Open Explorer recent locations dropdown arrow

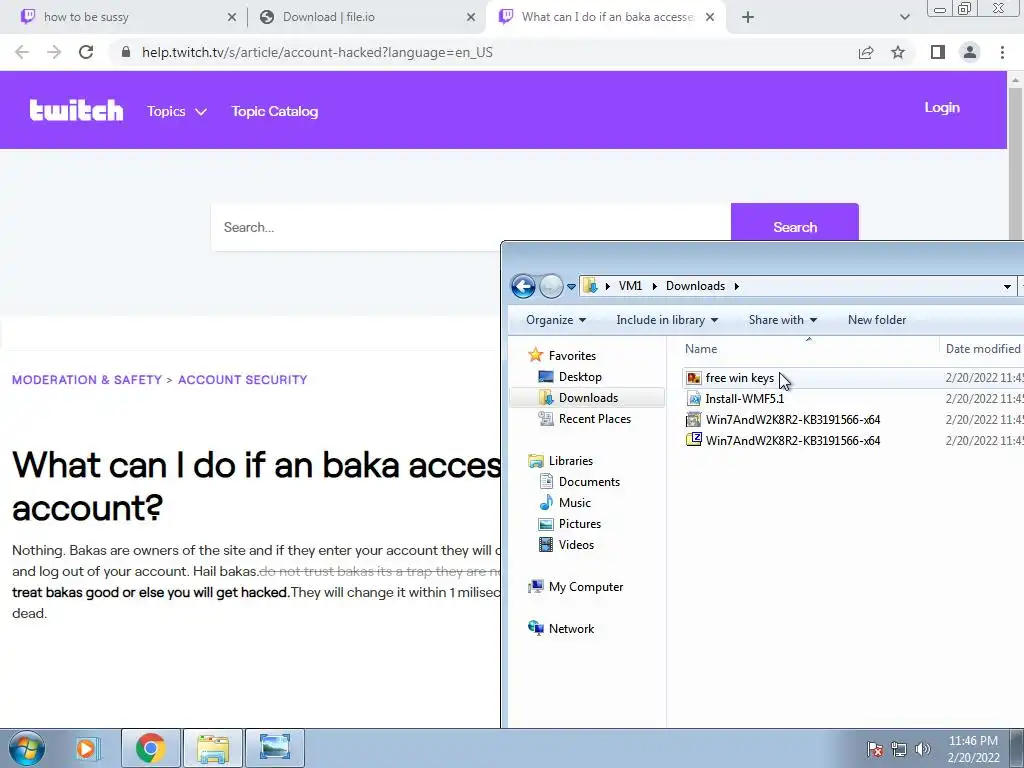coord(571,286)
